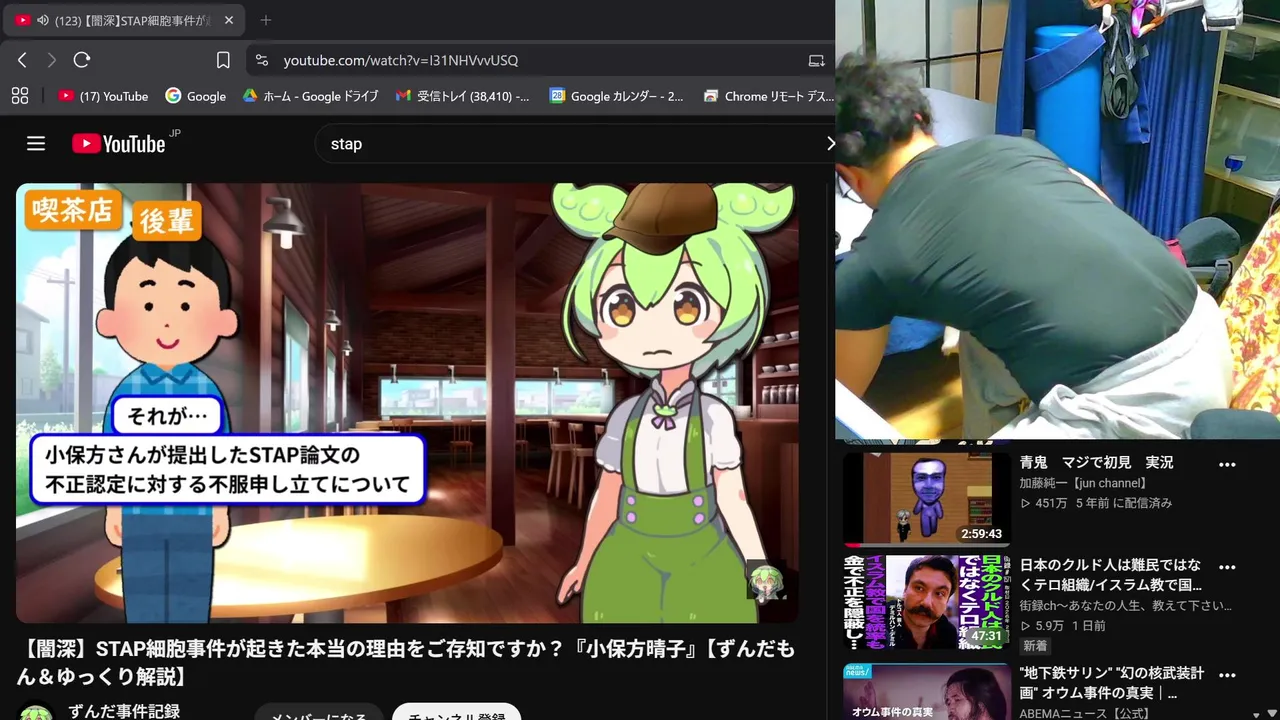Open Gmail 受信トレイ bookmark
1280x720 pixels.
tap(463, 96)
